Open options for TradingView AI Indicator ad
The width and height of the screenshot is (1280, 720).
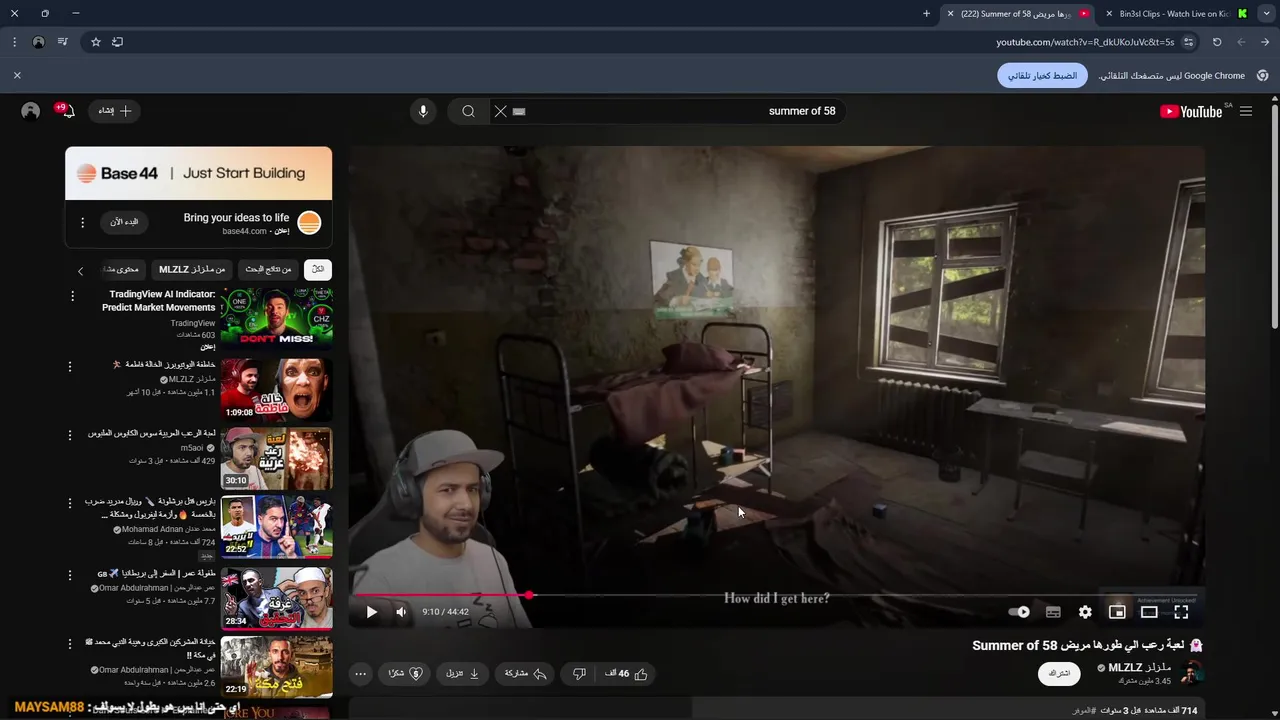pos(72,296)
